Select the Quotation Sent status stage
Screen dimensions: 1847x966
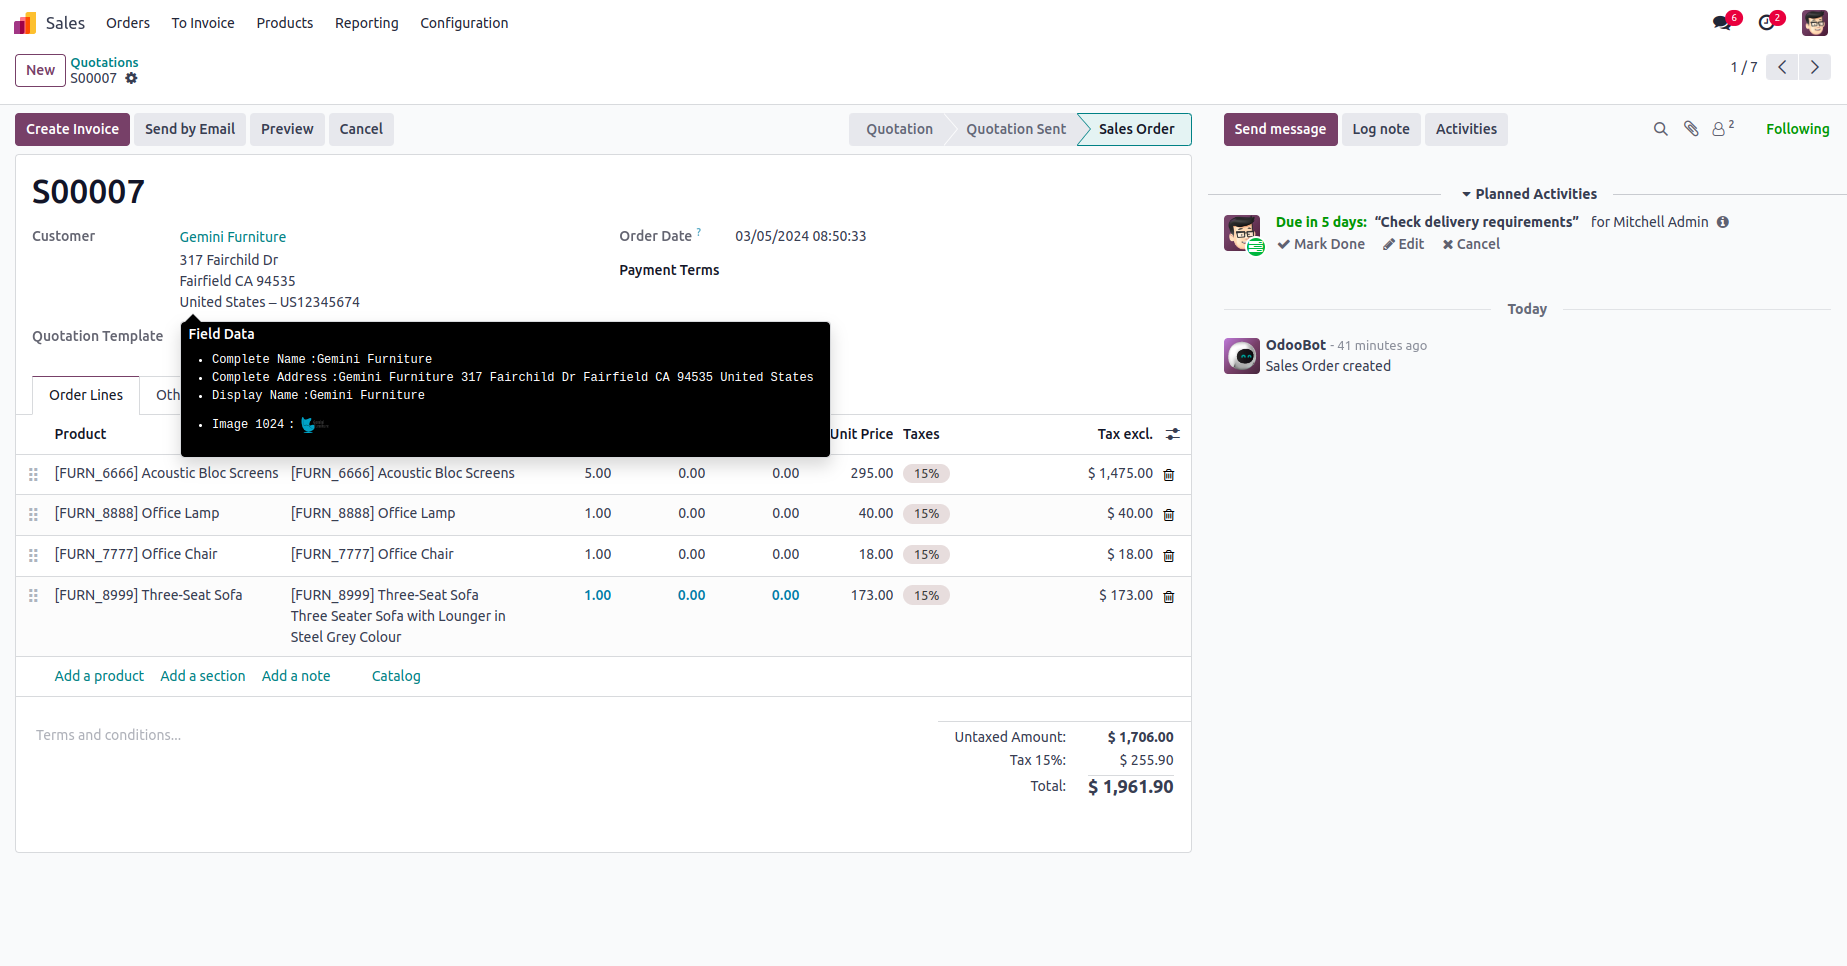(x=1016, y=129)
